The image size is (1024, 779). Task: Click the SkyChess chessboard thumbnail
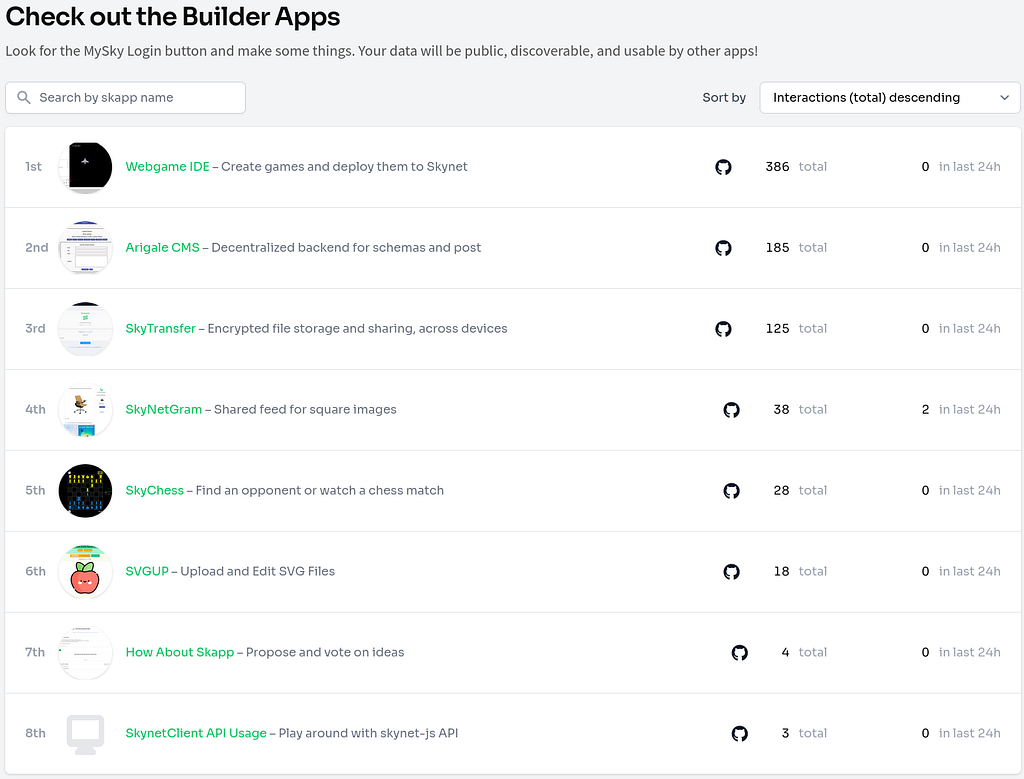[85, 491]
